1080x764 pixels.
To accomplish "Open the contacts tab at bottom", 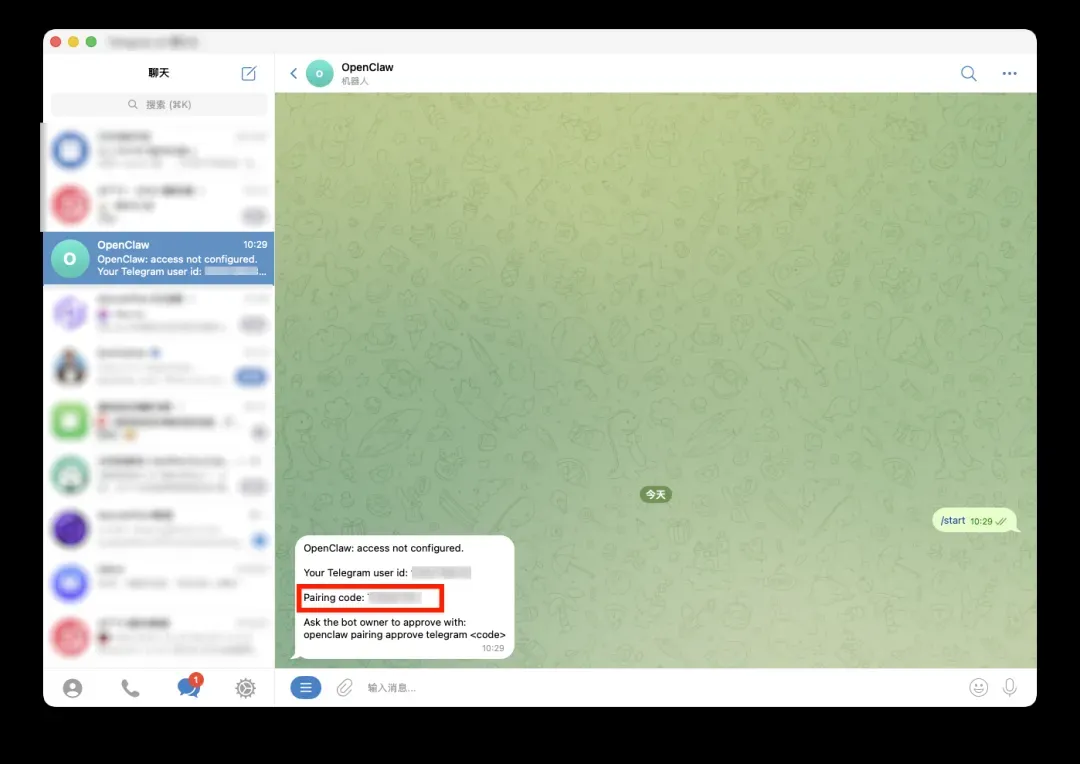I will (x=72, y=688).
